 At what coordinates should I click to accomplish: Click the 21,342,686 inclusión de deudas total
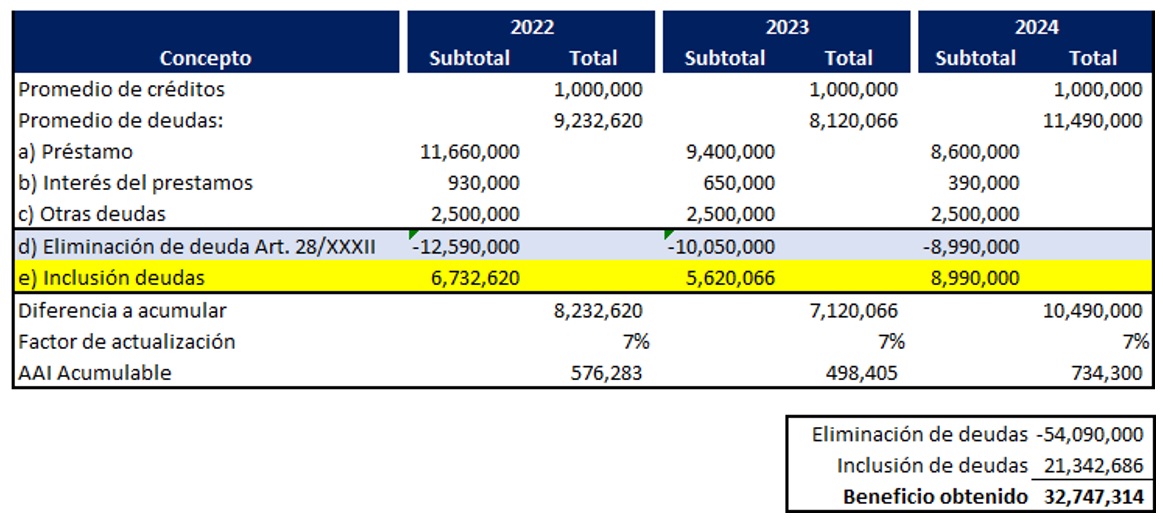tap(1094, 465)
